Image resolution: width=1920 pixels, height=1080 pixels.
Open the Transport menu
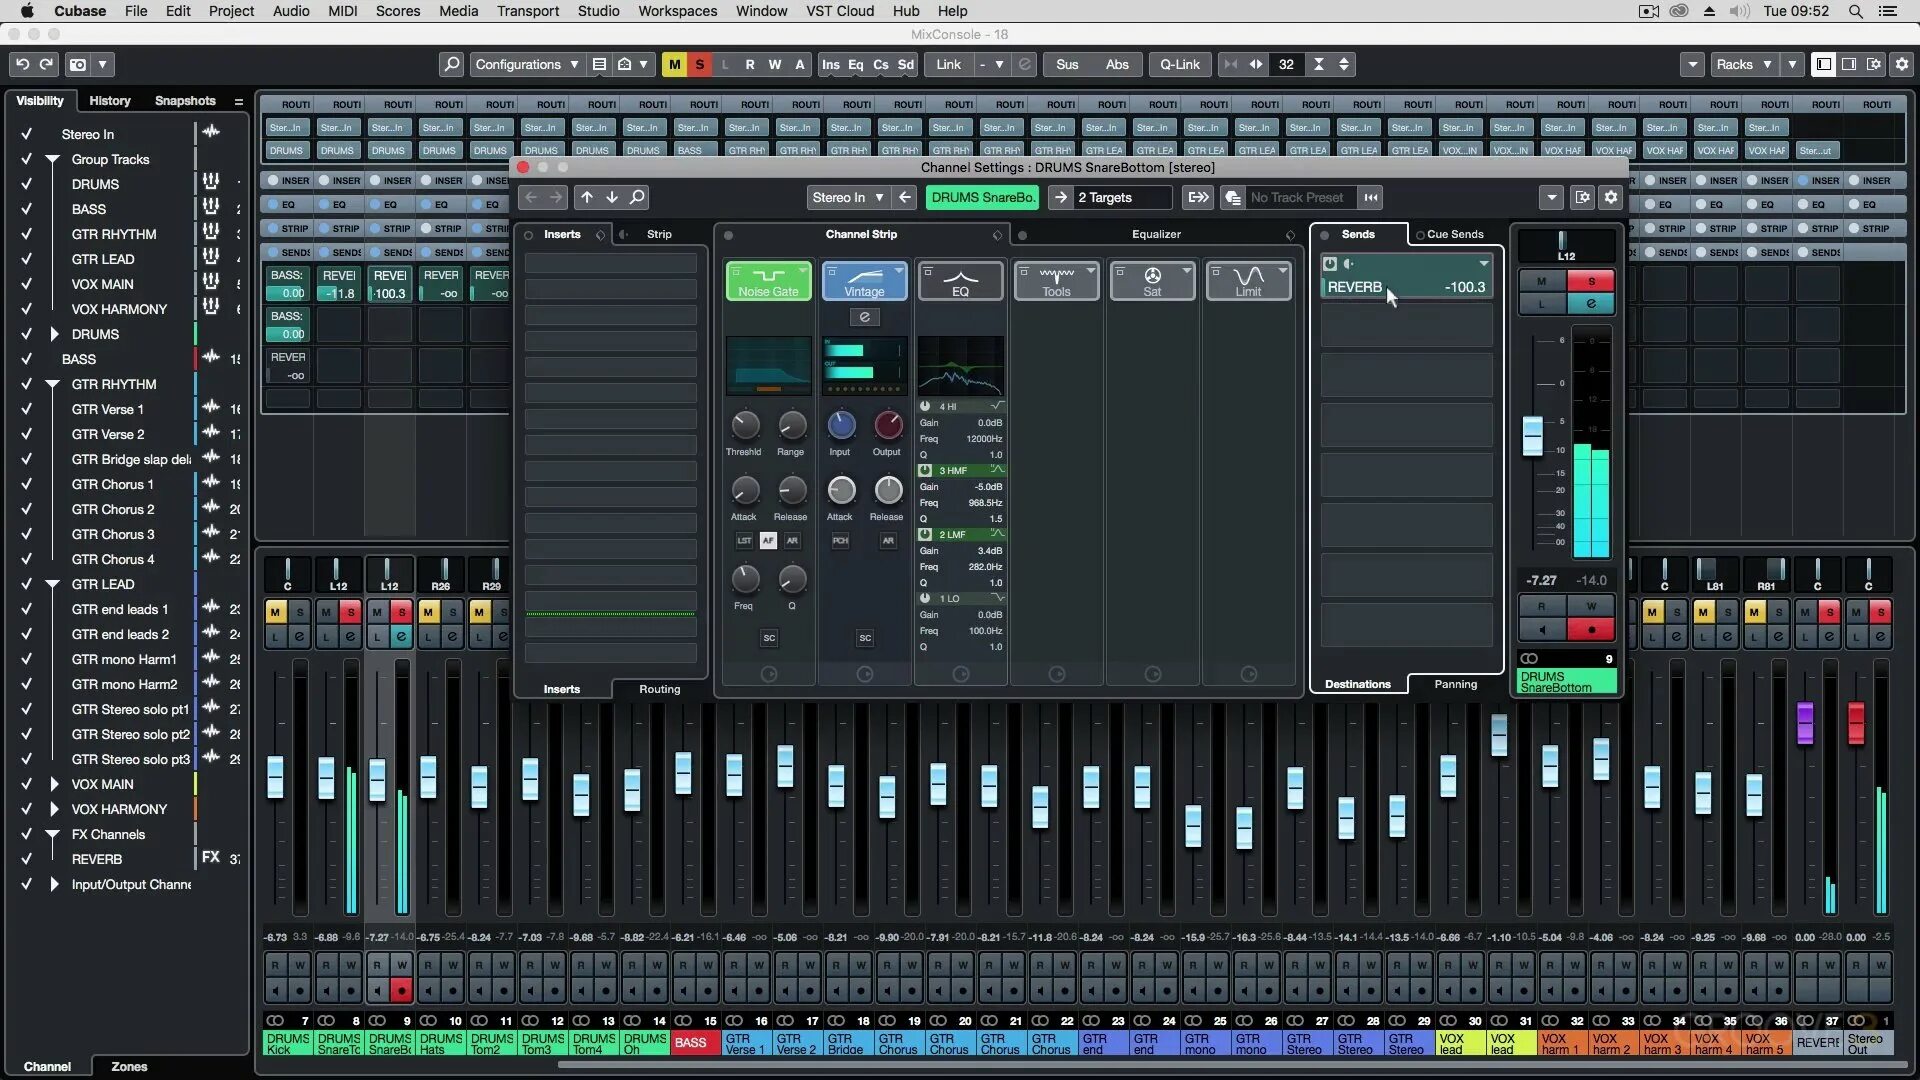(527, 11)
